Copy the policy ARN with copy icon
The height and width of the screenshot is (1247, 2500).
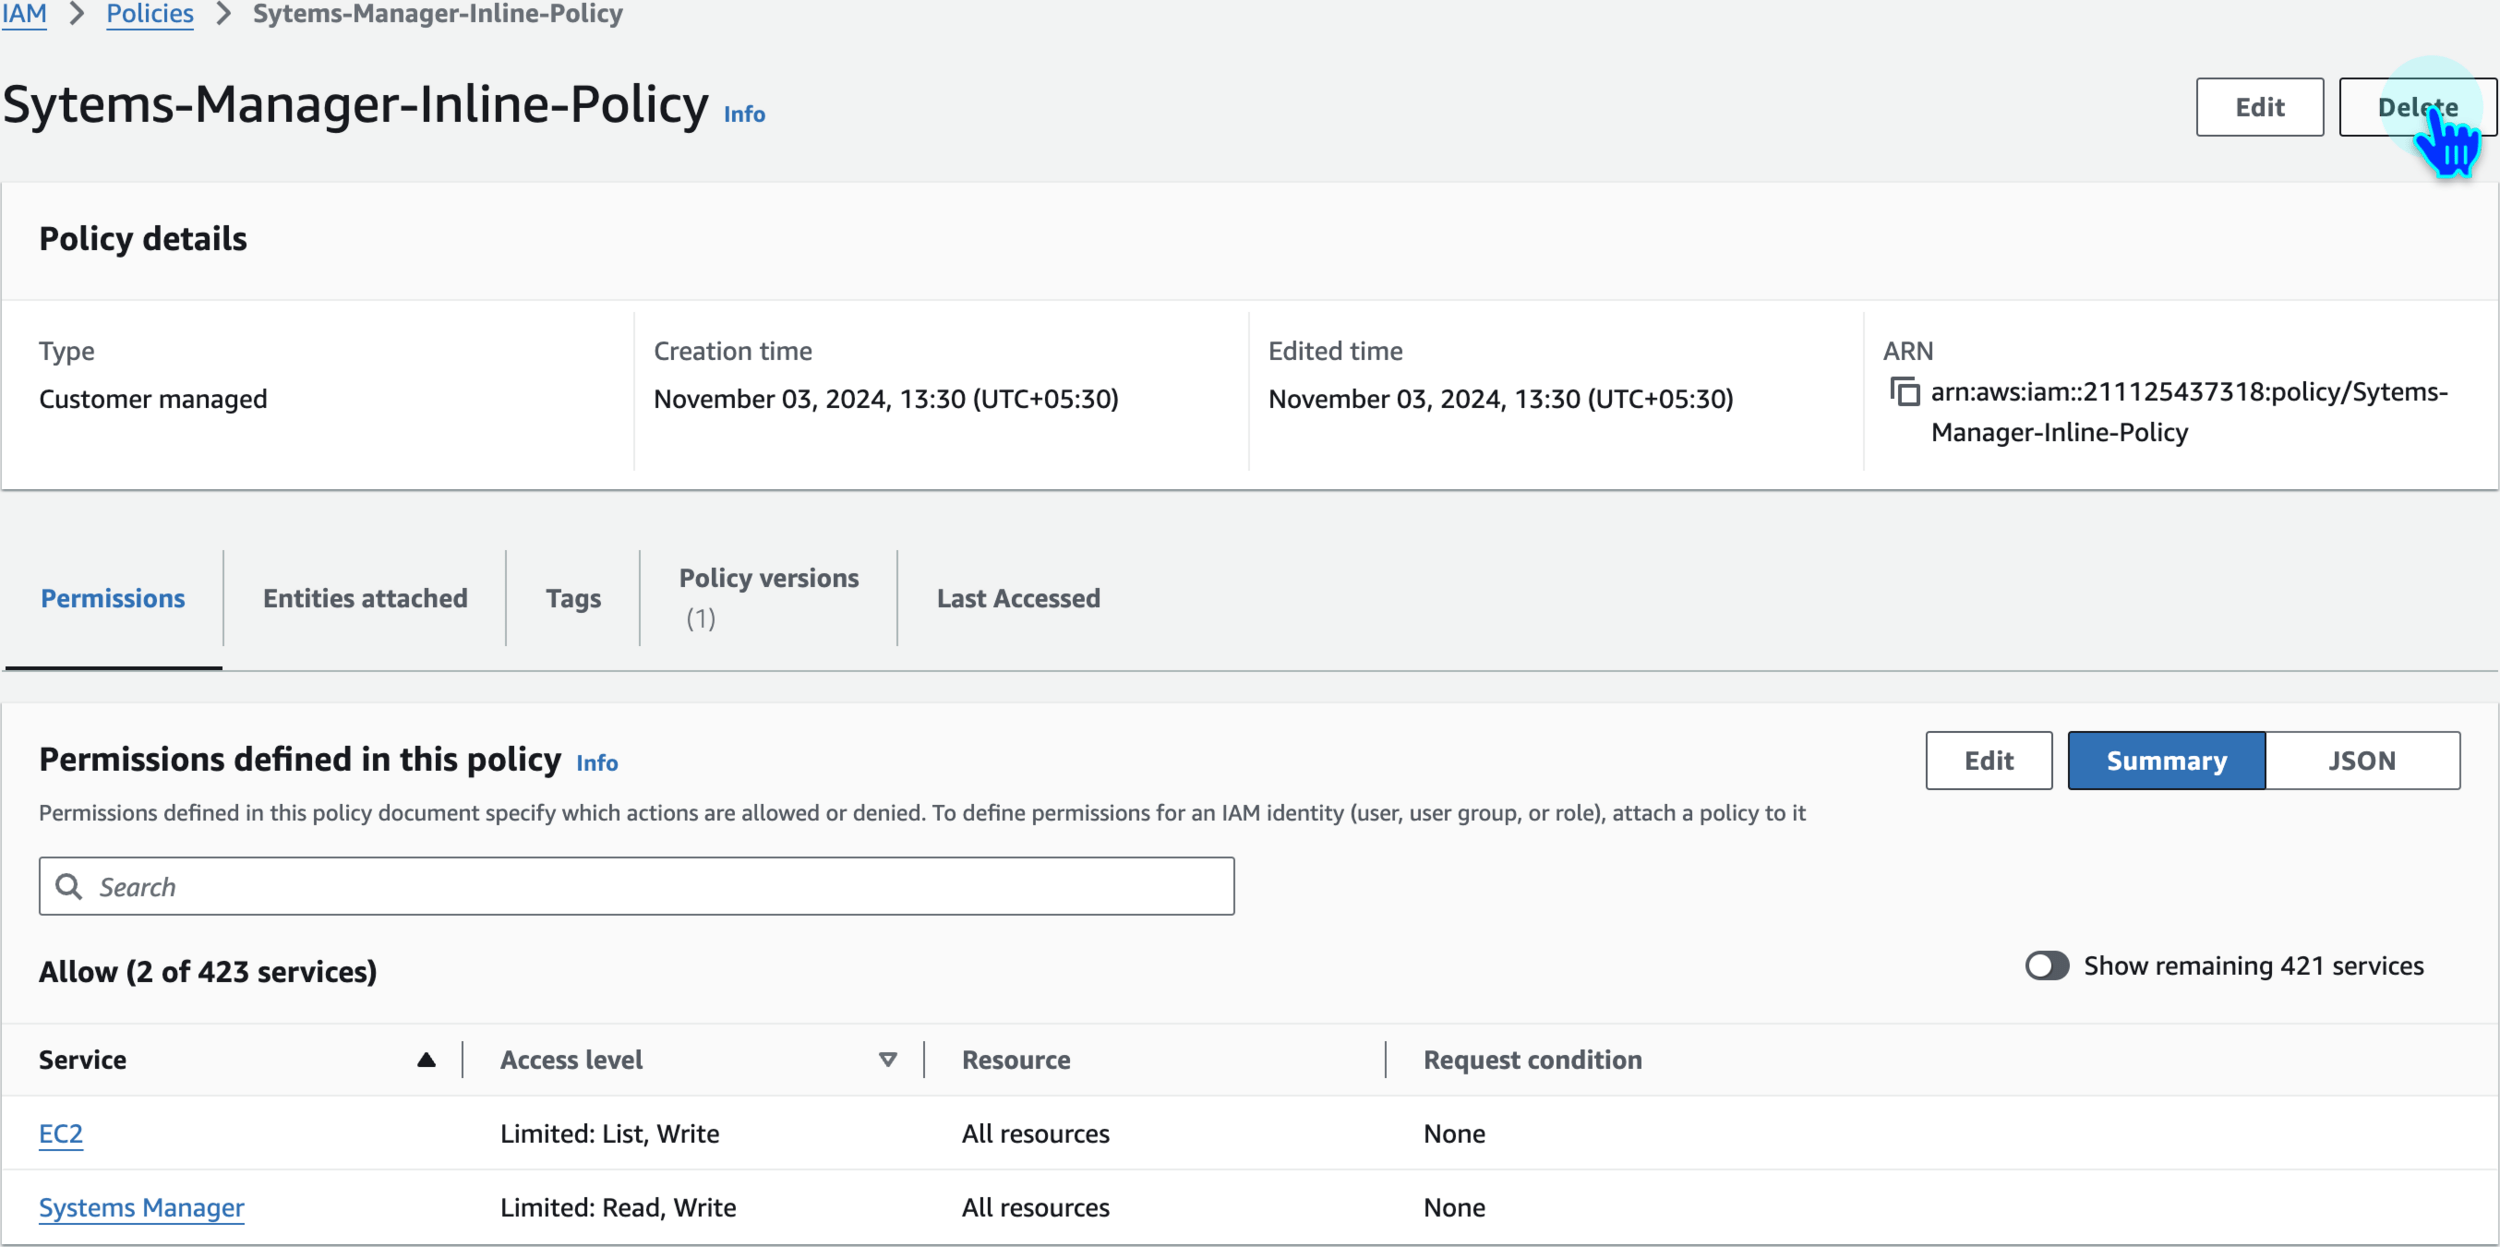coord(1904,391)
